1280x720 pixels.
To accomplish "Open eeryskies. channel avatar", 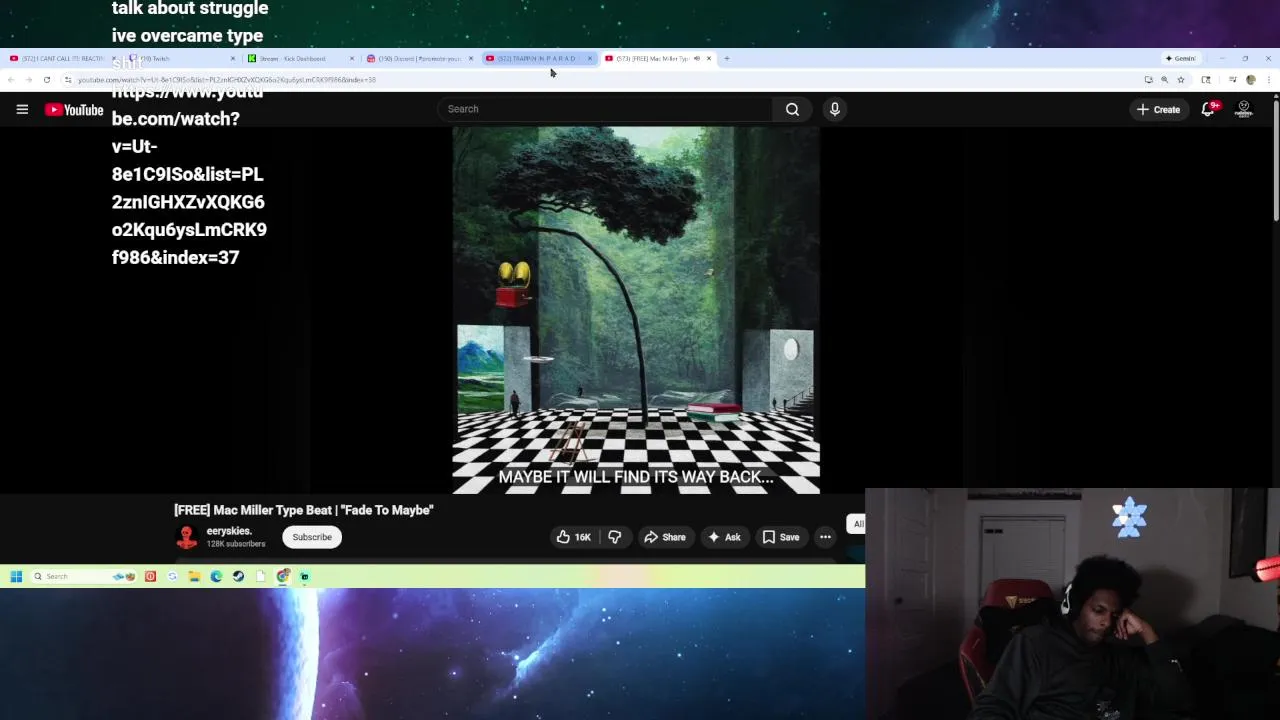I will [x=187, y=537].
